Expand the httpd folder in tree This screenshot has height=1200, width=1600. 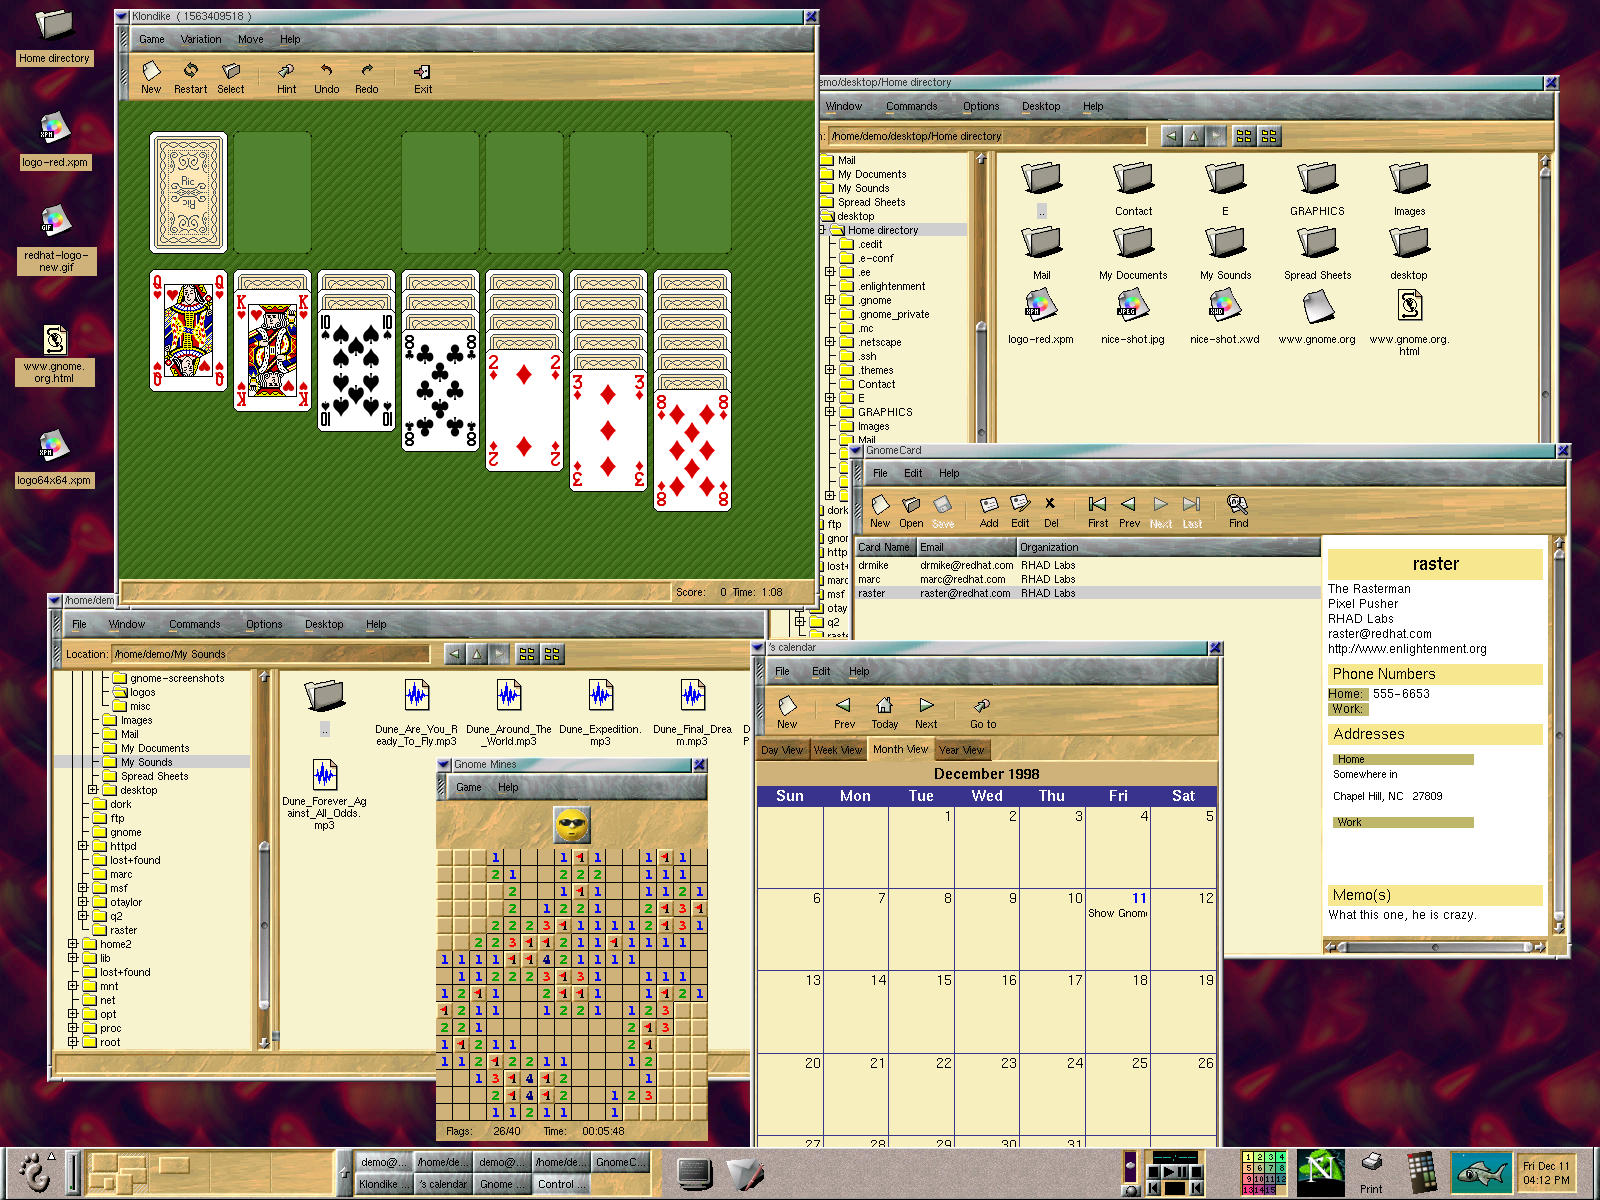point(83,846)
